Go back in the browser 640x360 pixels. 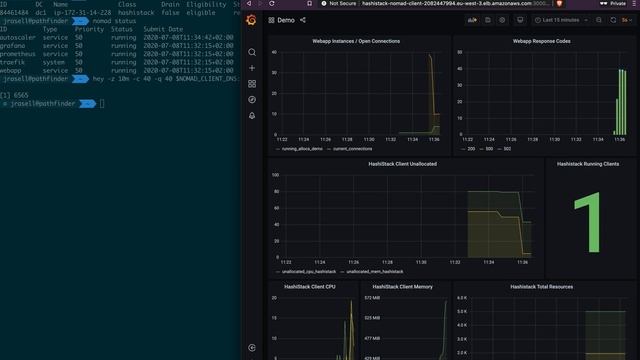[x=249, y=3]
